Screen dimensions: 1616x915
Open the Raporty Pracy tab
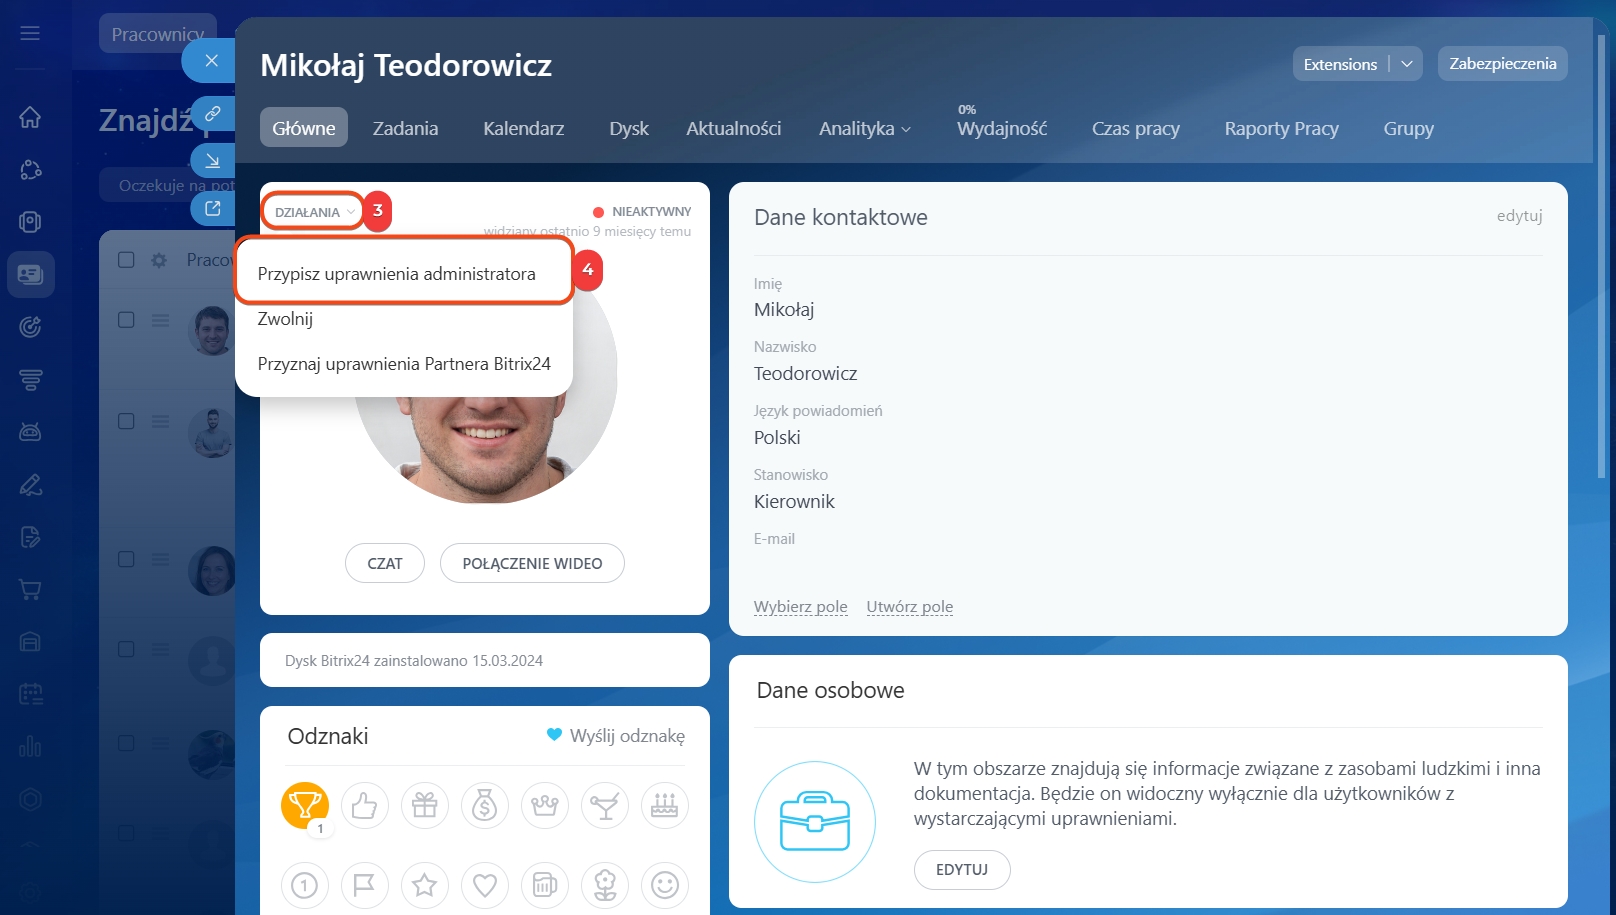1281,128
